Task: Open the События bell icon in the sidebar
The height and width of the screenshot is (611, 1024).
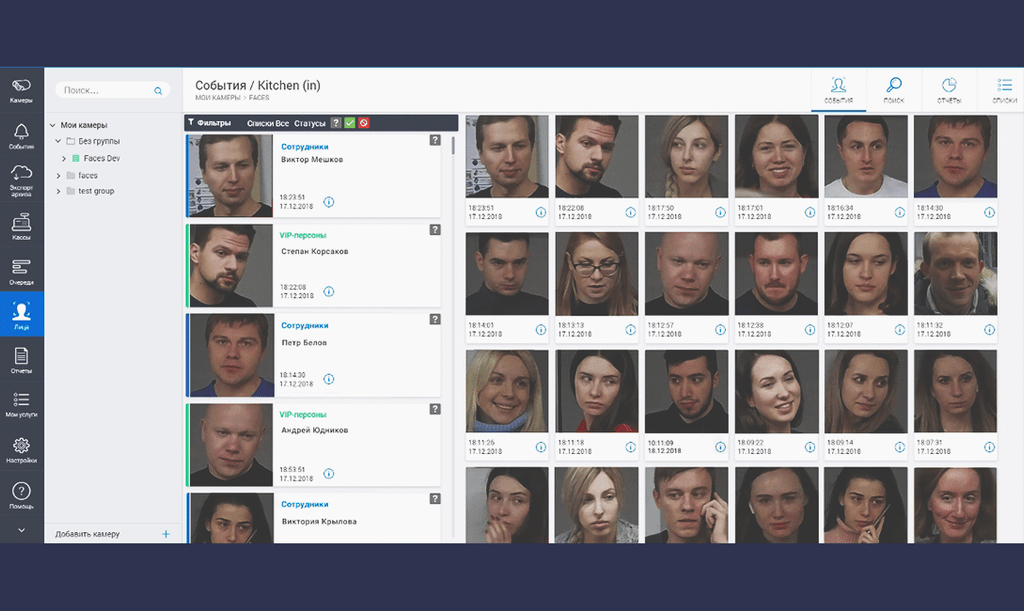Action: coord(22,136)
